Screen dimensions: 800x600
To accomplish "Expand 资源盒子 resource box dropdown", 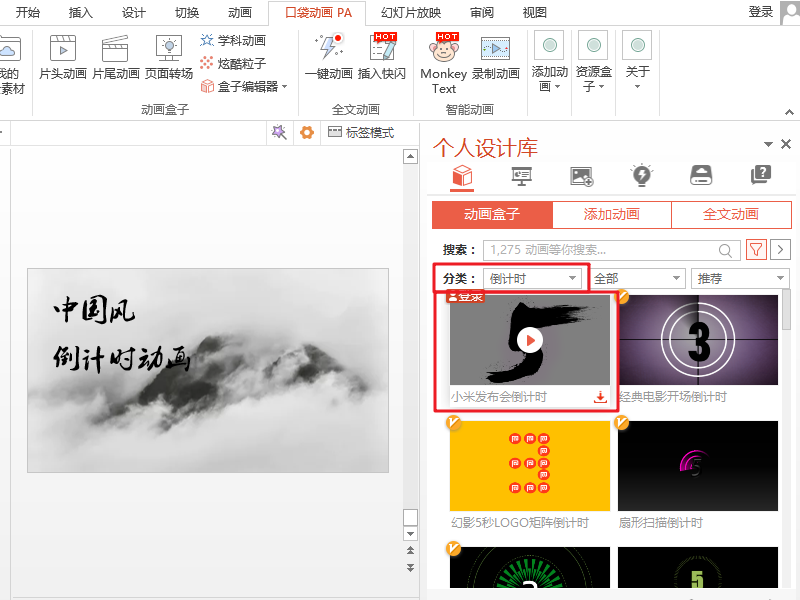I will [x=593, y=62].
